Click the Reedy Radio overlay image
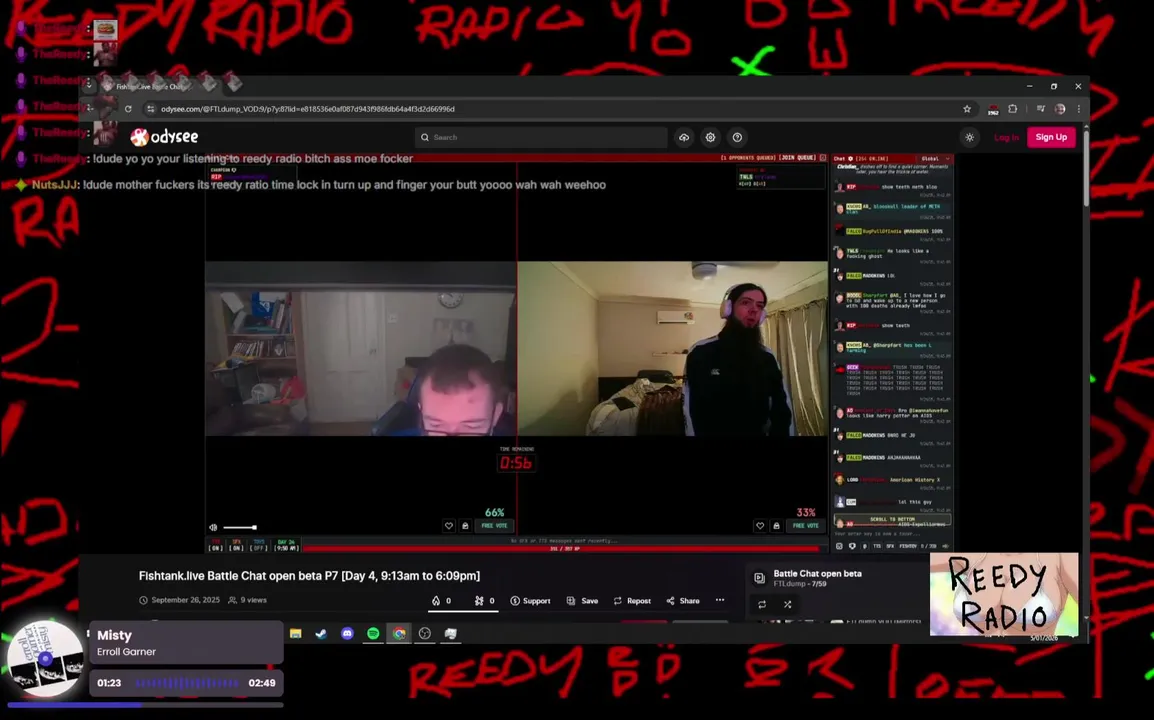 coord(1004,594)
